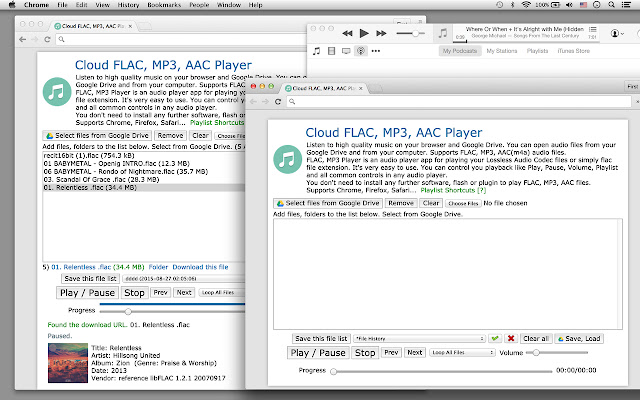Switch to My Podcasts tab
This screenshot has height=400, width=640.
[460, 51]
